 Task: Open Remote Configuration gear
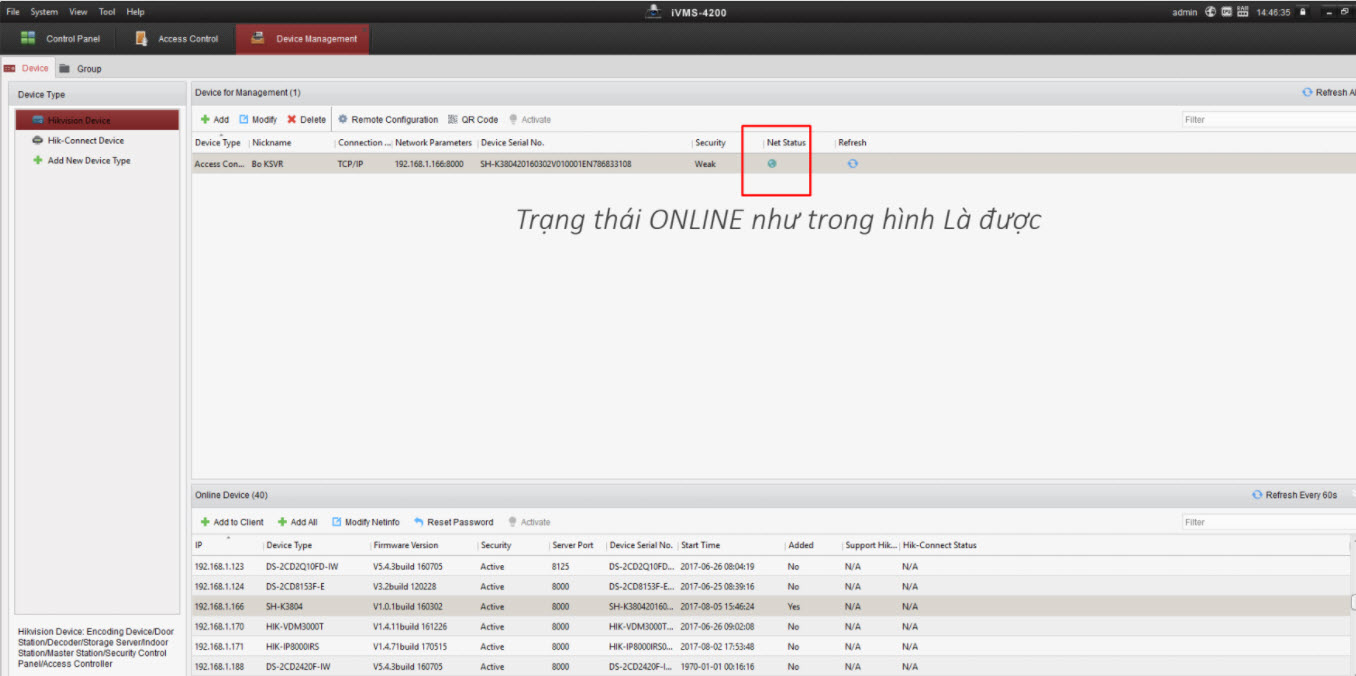point(343,120)
